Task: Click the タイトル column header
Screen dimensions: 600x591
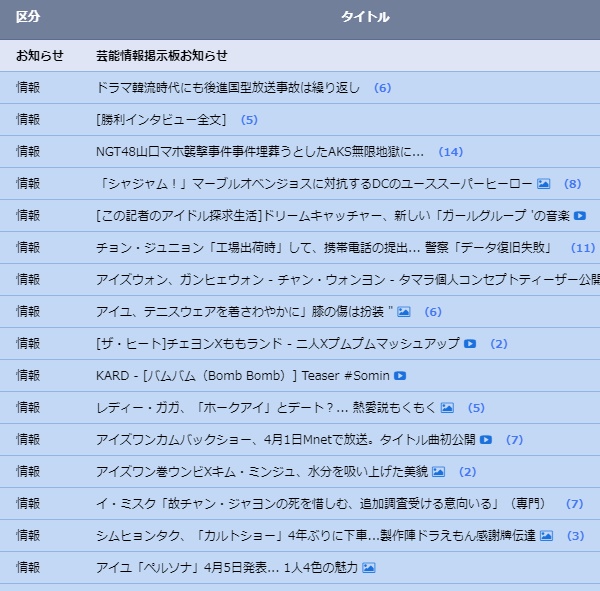Action: (x=365, y=17)
